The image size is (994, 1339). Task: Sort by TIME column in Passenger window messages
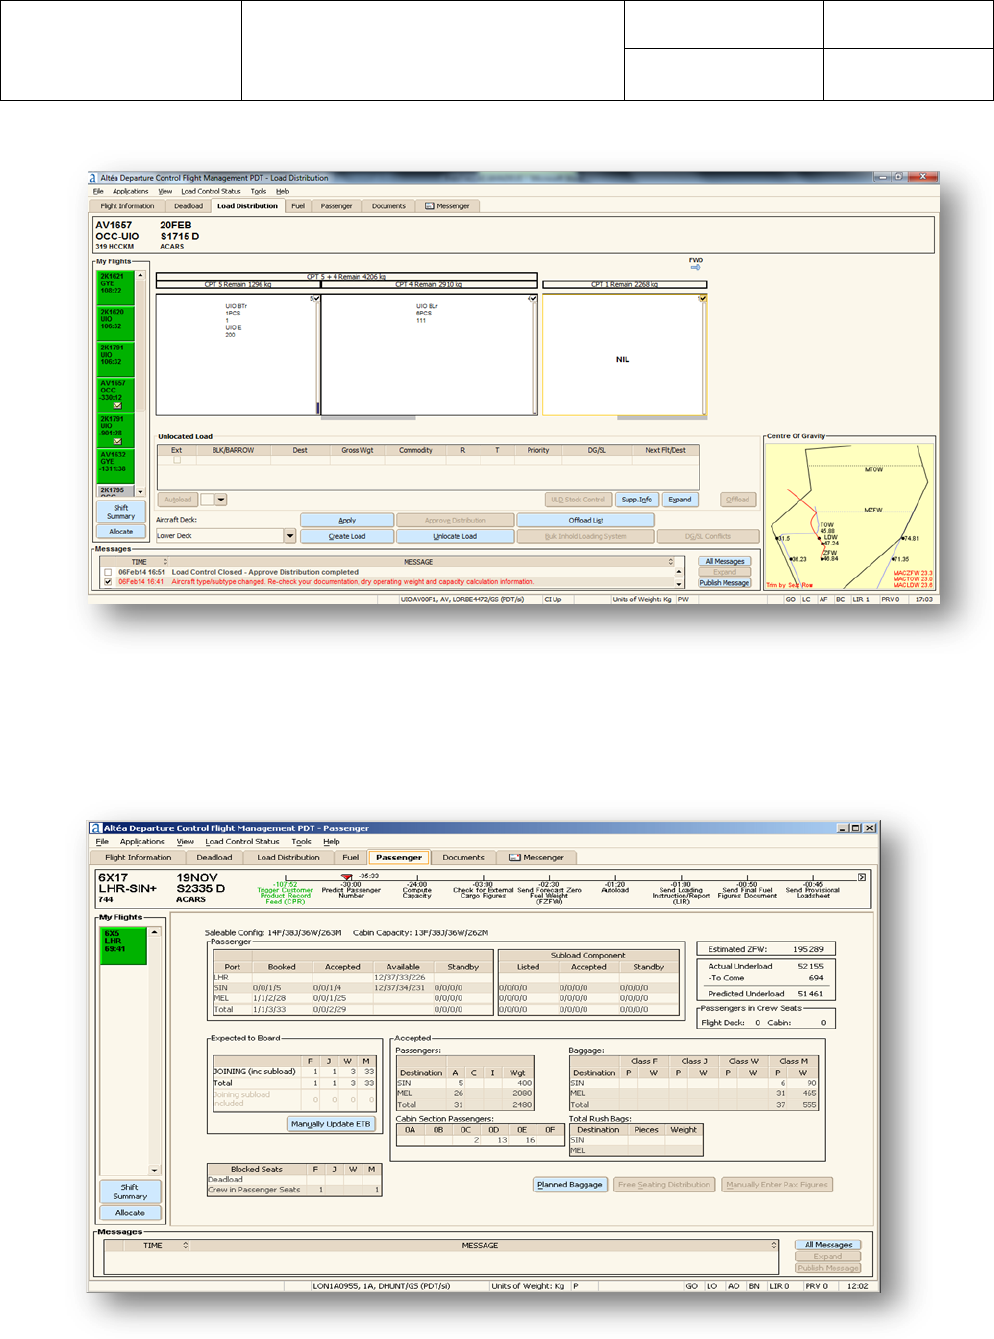tap(185, 1245)
